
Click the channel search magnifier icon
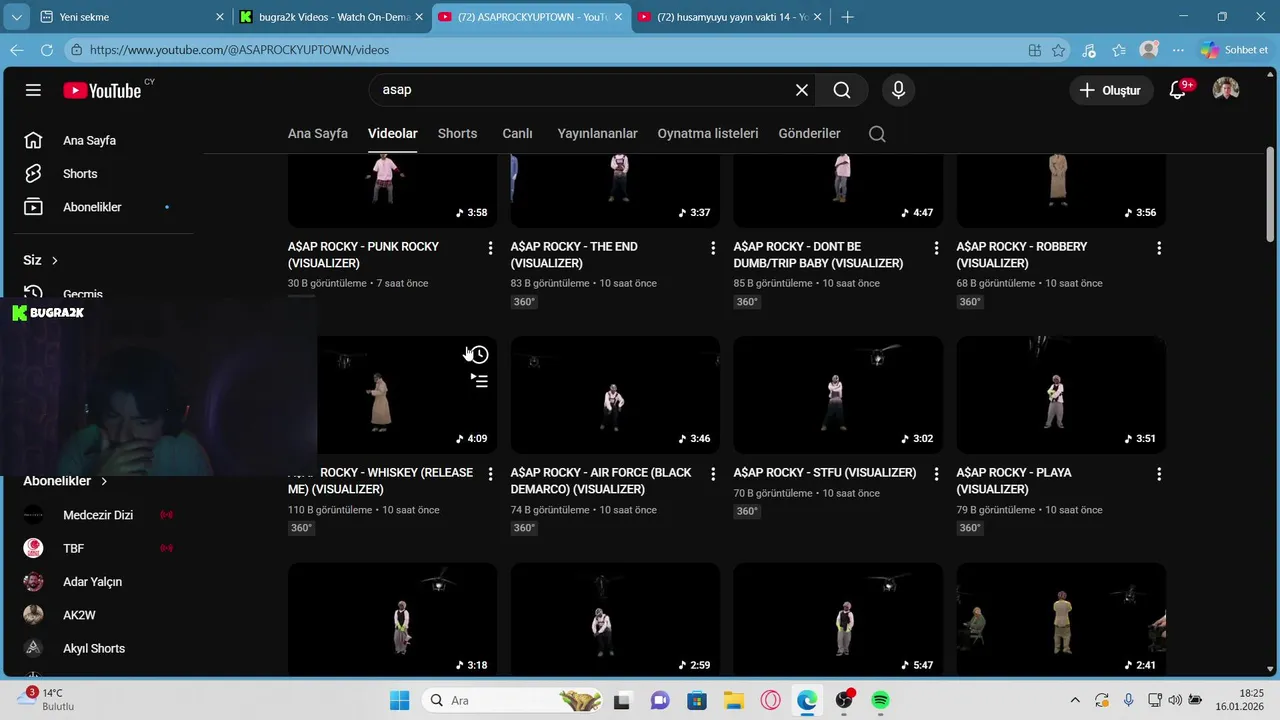pyautogui.click(x=877, y=134)
